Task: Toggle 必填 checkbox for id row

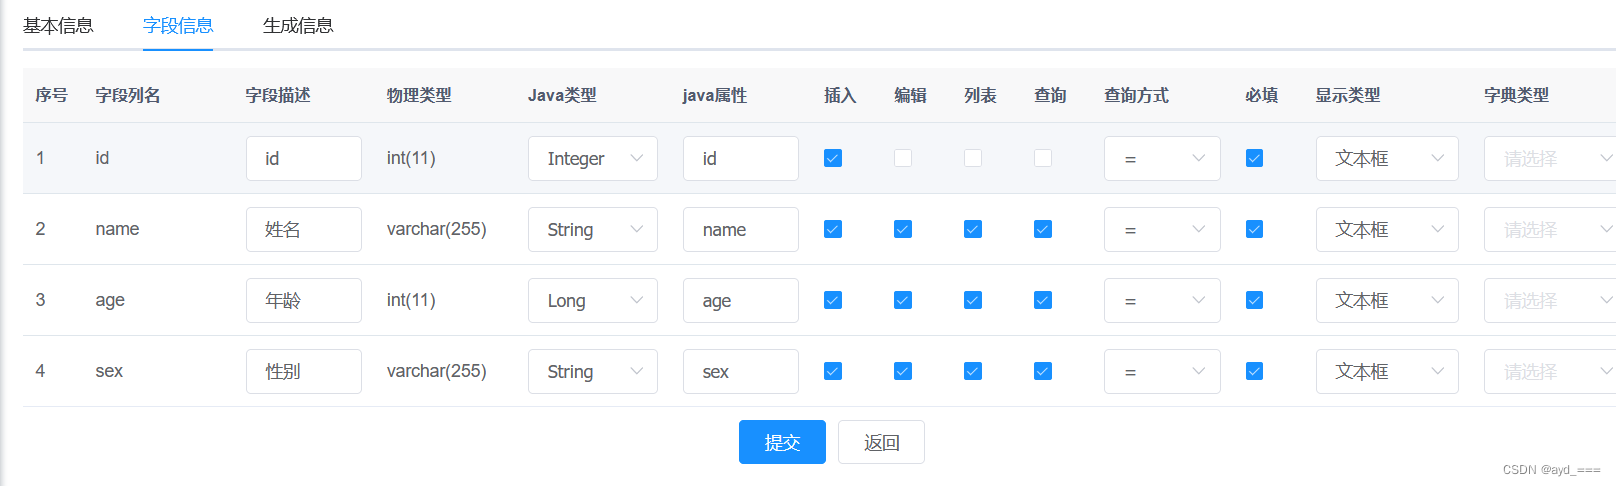Action: pos(1254,158)
